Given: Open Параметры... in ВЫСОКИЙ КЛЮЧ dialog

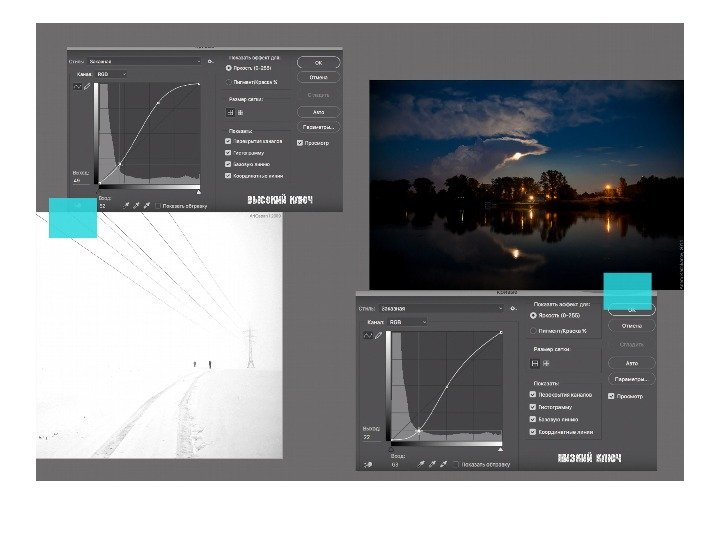Looking at the screenshot, I should pyautogui.click(x=319, y=127).
